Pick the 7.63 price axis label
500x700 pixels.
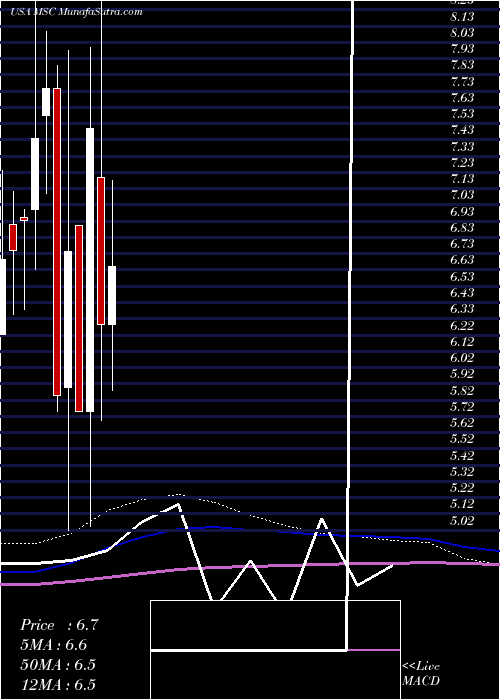[463, 98]
